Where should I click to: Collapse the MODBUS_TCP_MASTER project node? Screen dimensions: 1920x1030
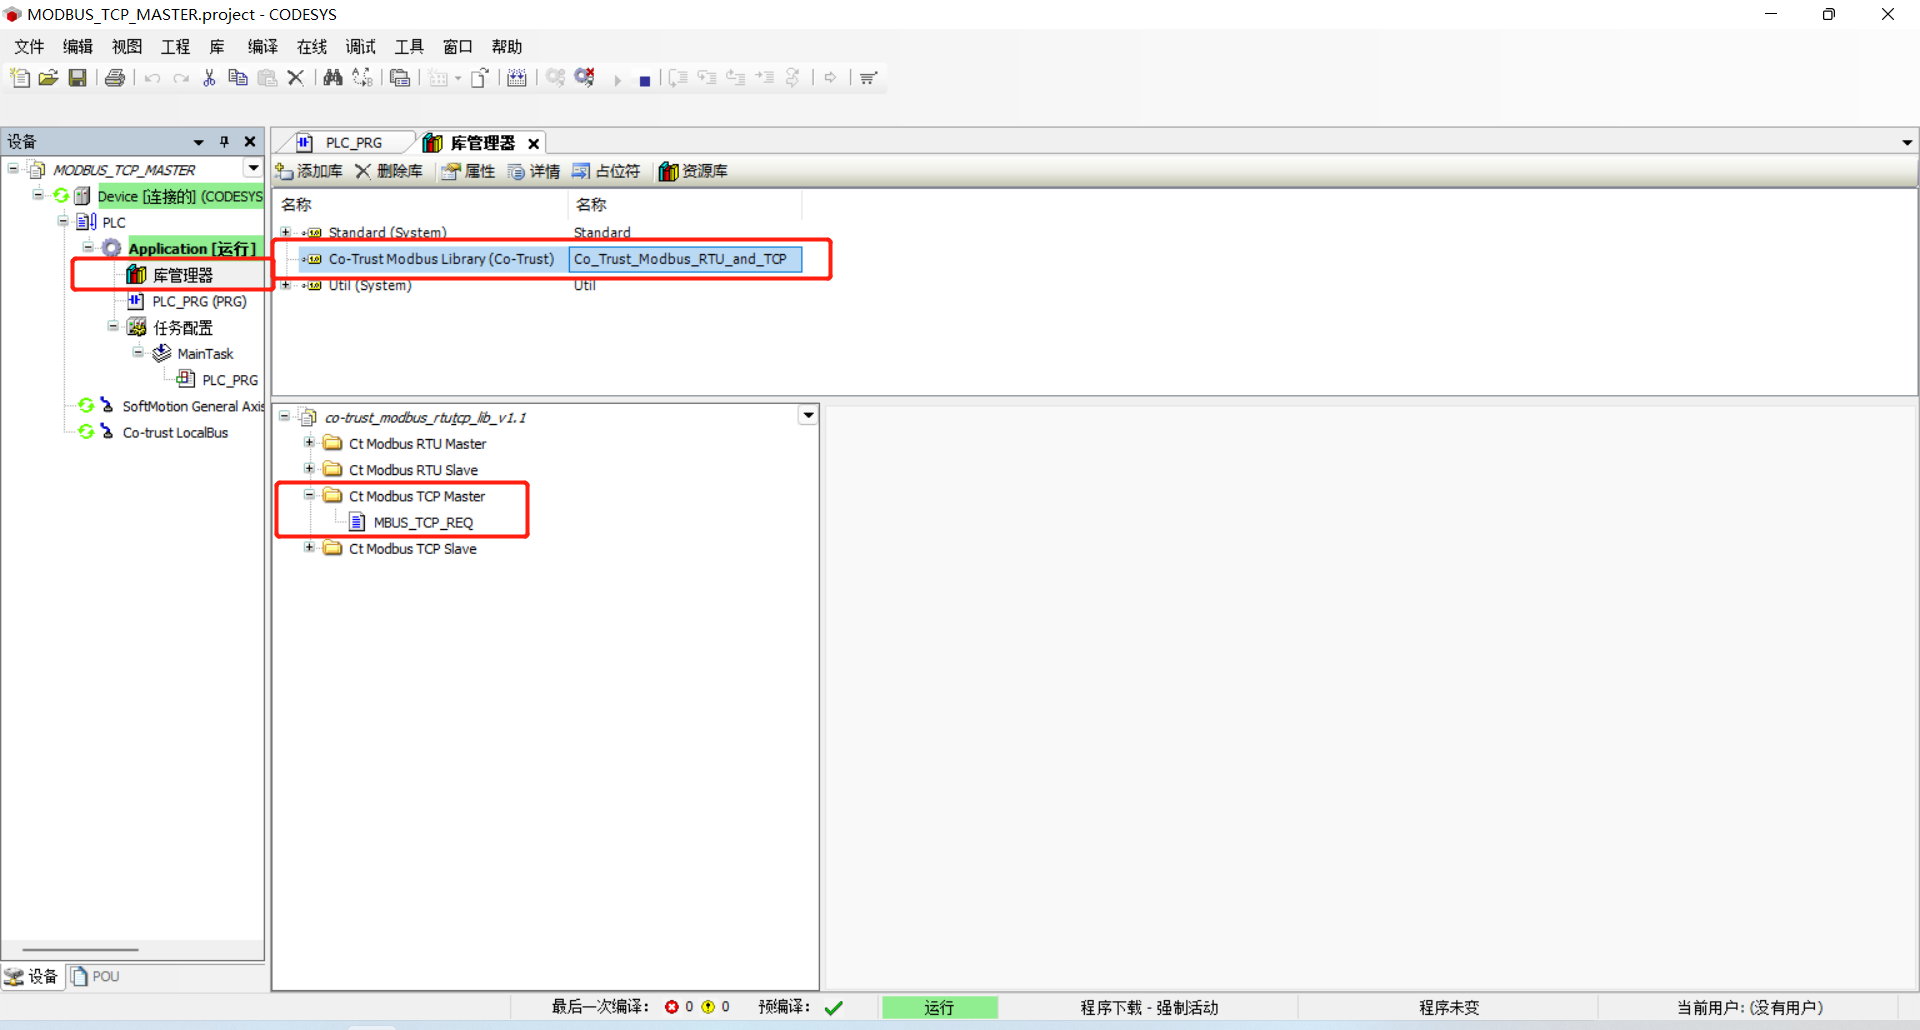13,168
